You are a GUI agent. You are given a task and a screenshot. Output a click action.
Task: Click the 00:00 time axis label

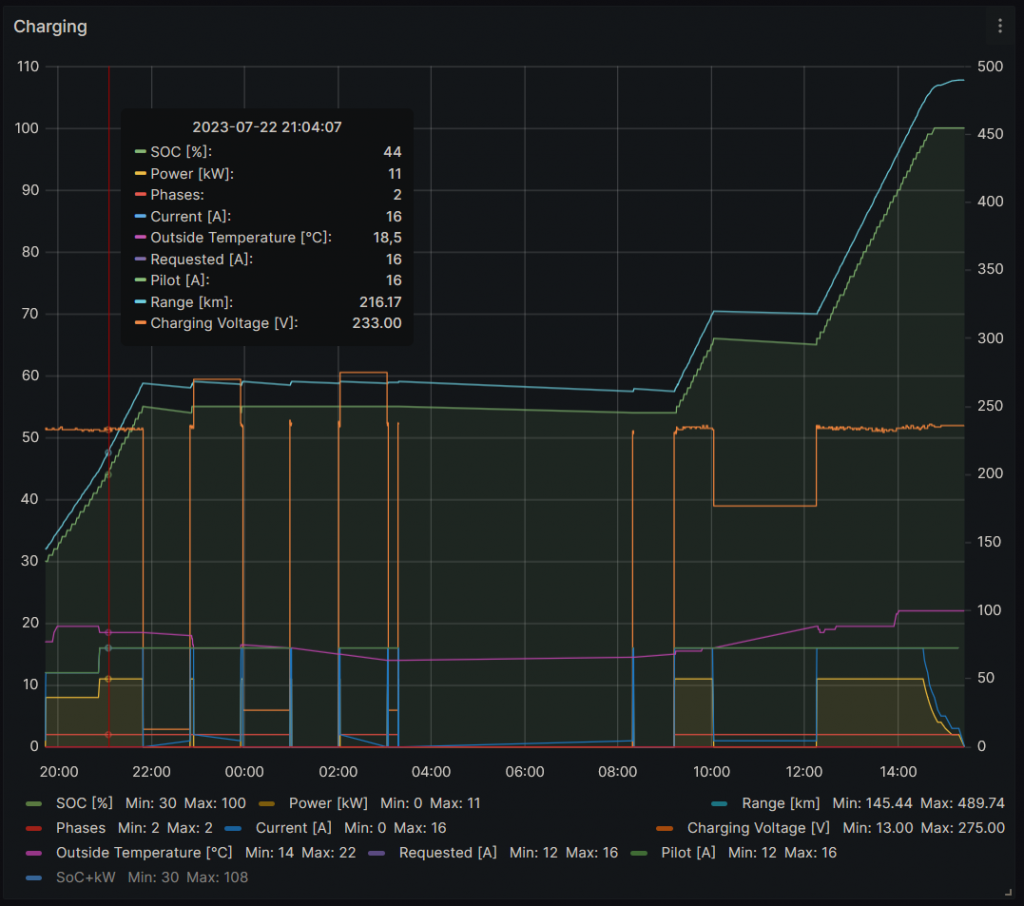(244, 772)
